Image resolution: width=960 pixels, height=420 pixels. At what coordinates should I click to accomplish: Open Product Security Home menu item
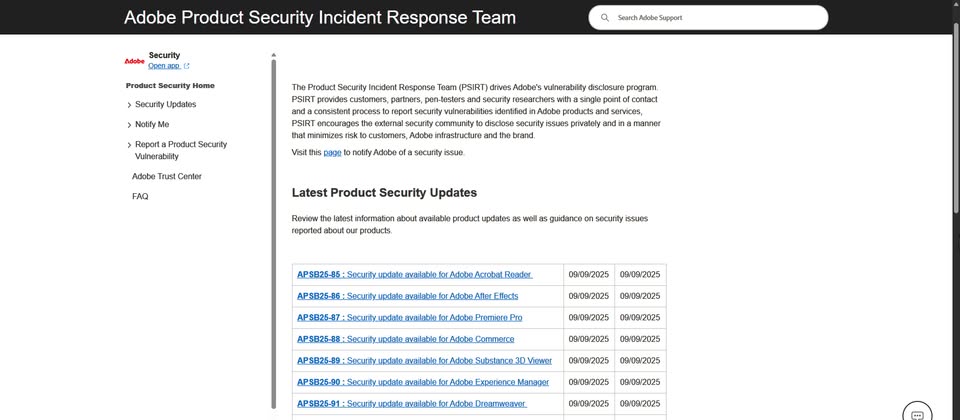click(x=170, y=86)
